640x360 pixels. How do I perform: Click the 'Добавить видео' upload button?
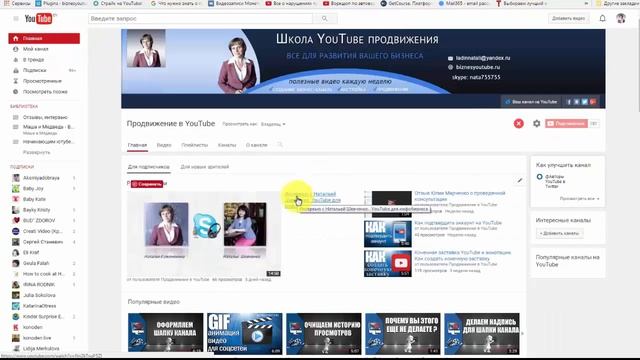(x=568, y=18)
